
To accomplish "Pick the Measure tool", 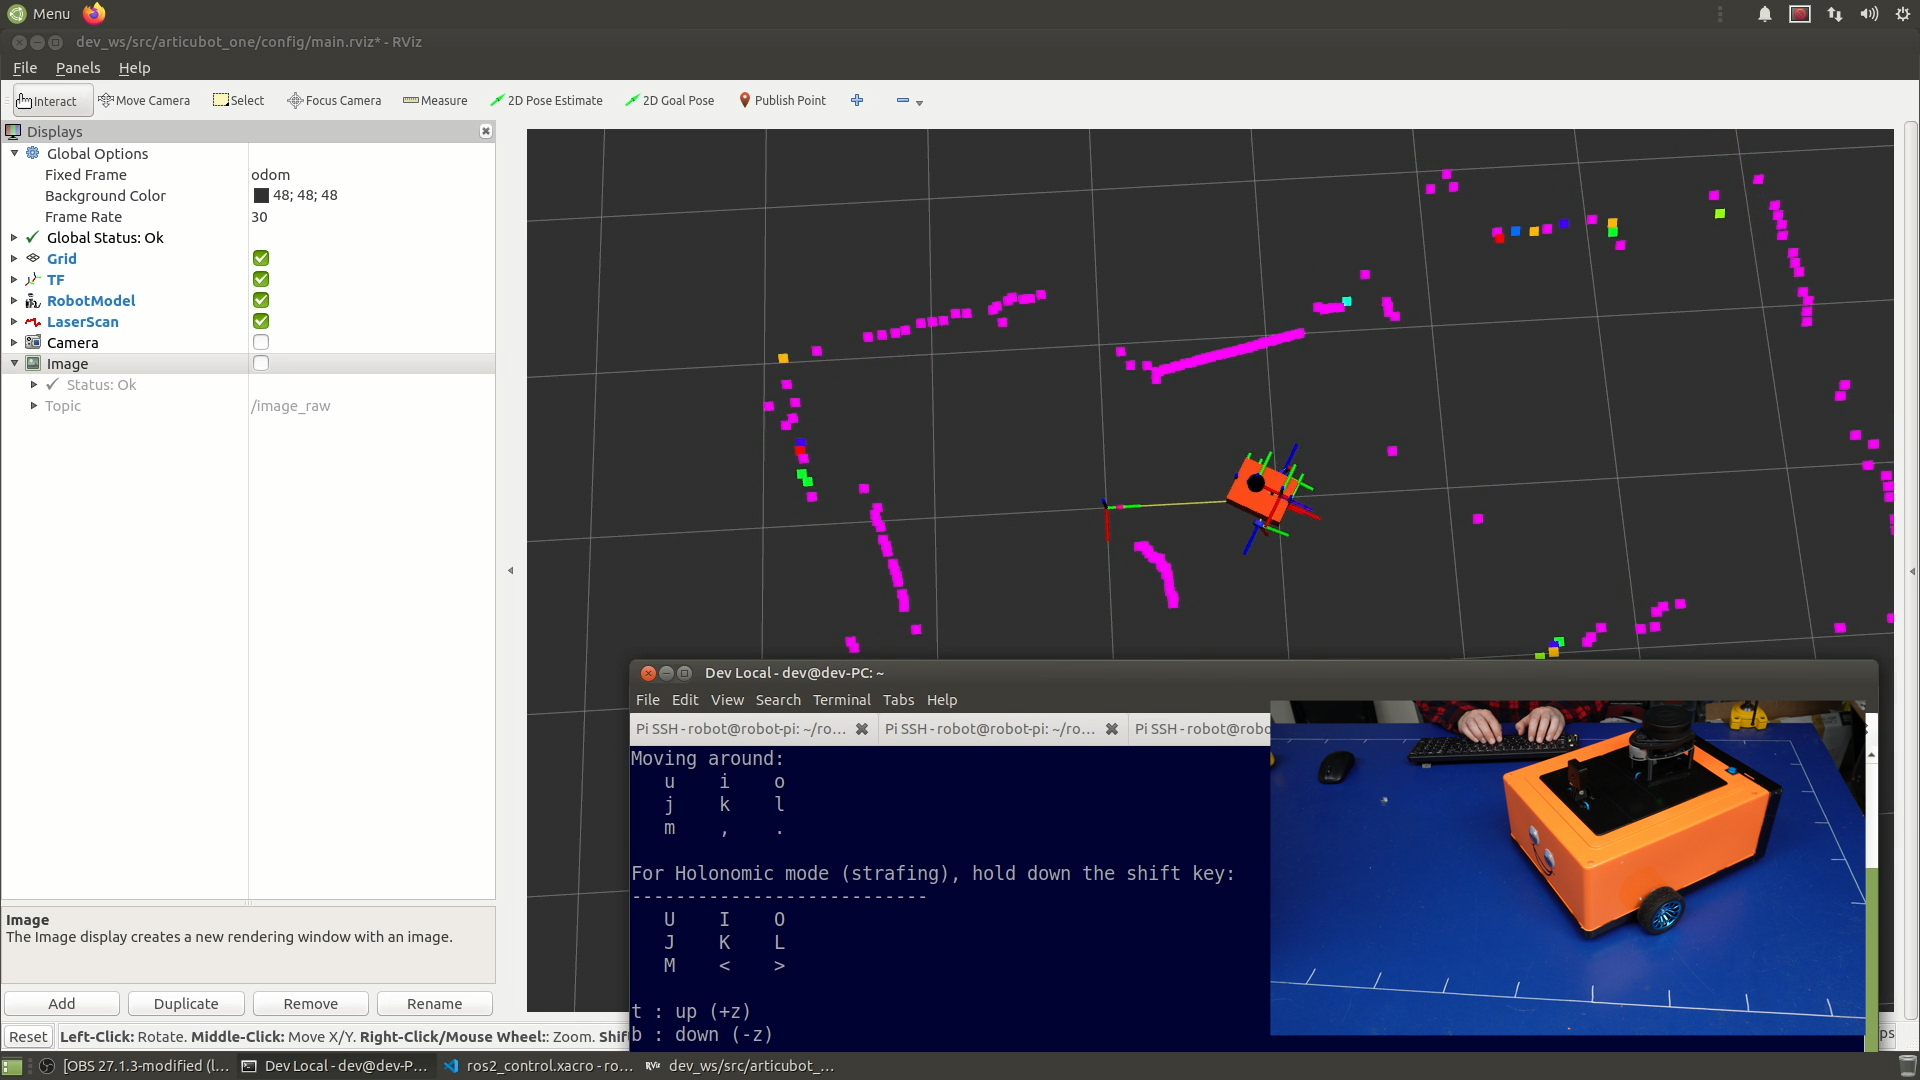I will 435,101.
